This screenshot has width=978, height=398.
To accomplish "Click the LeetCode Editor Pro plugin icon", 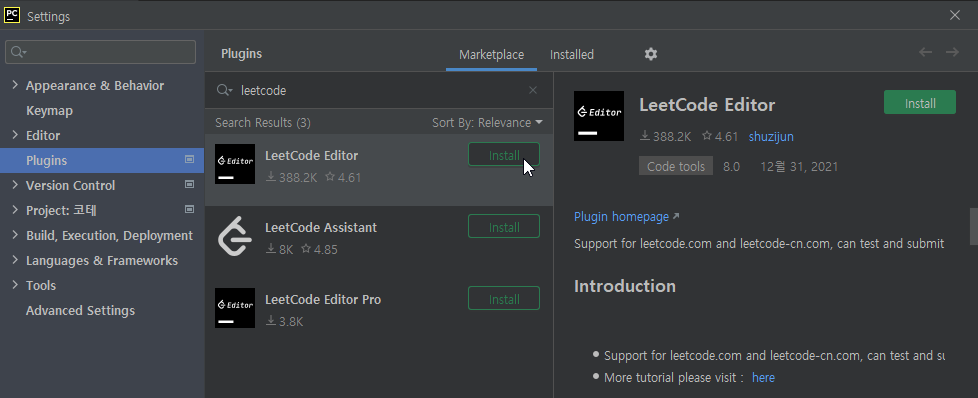I will click(235, 308).
